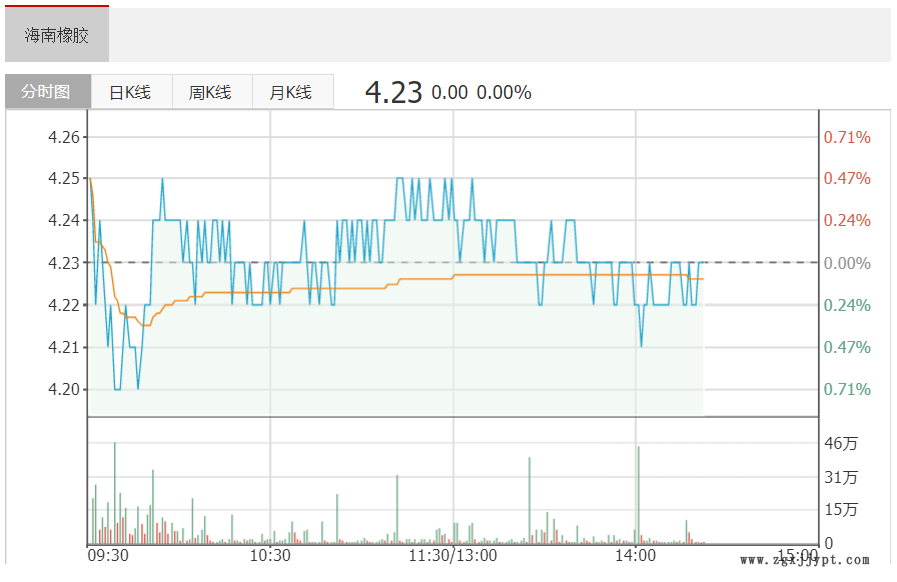Viewport: 897px width, 582px height.
Task: Click the green 0.71% percent axis label
Action: pos(847,390)
